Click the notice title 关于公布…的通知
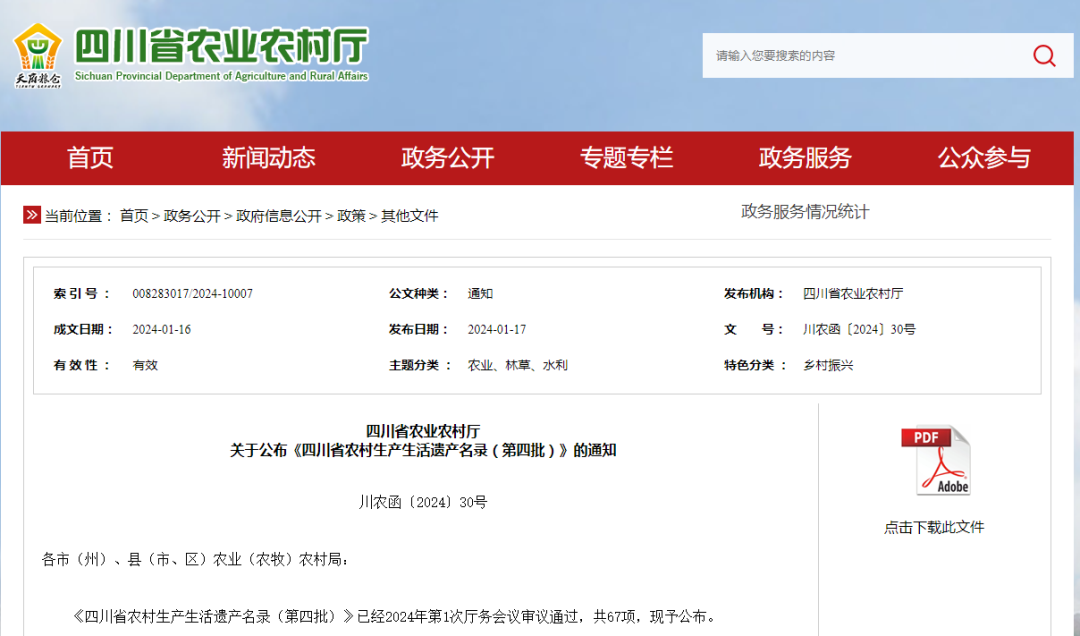 click(423, 450)
